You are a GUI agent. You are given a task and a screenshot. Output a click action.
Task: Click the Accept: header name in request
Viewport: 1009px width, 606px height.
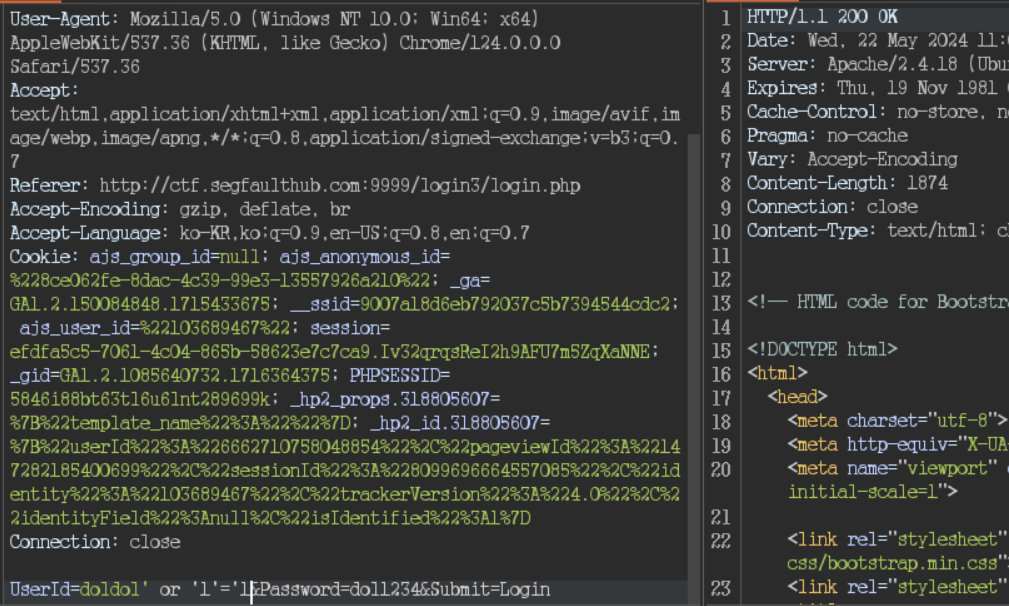point(43,90)
